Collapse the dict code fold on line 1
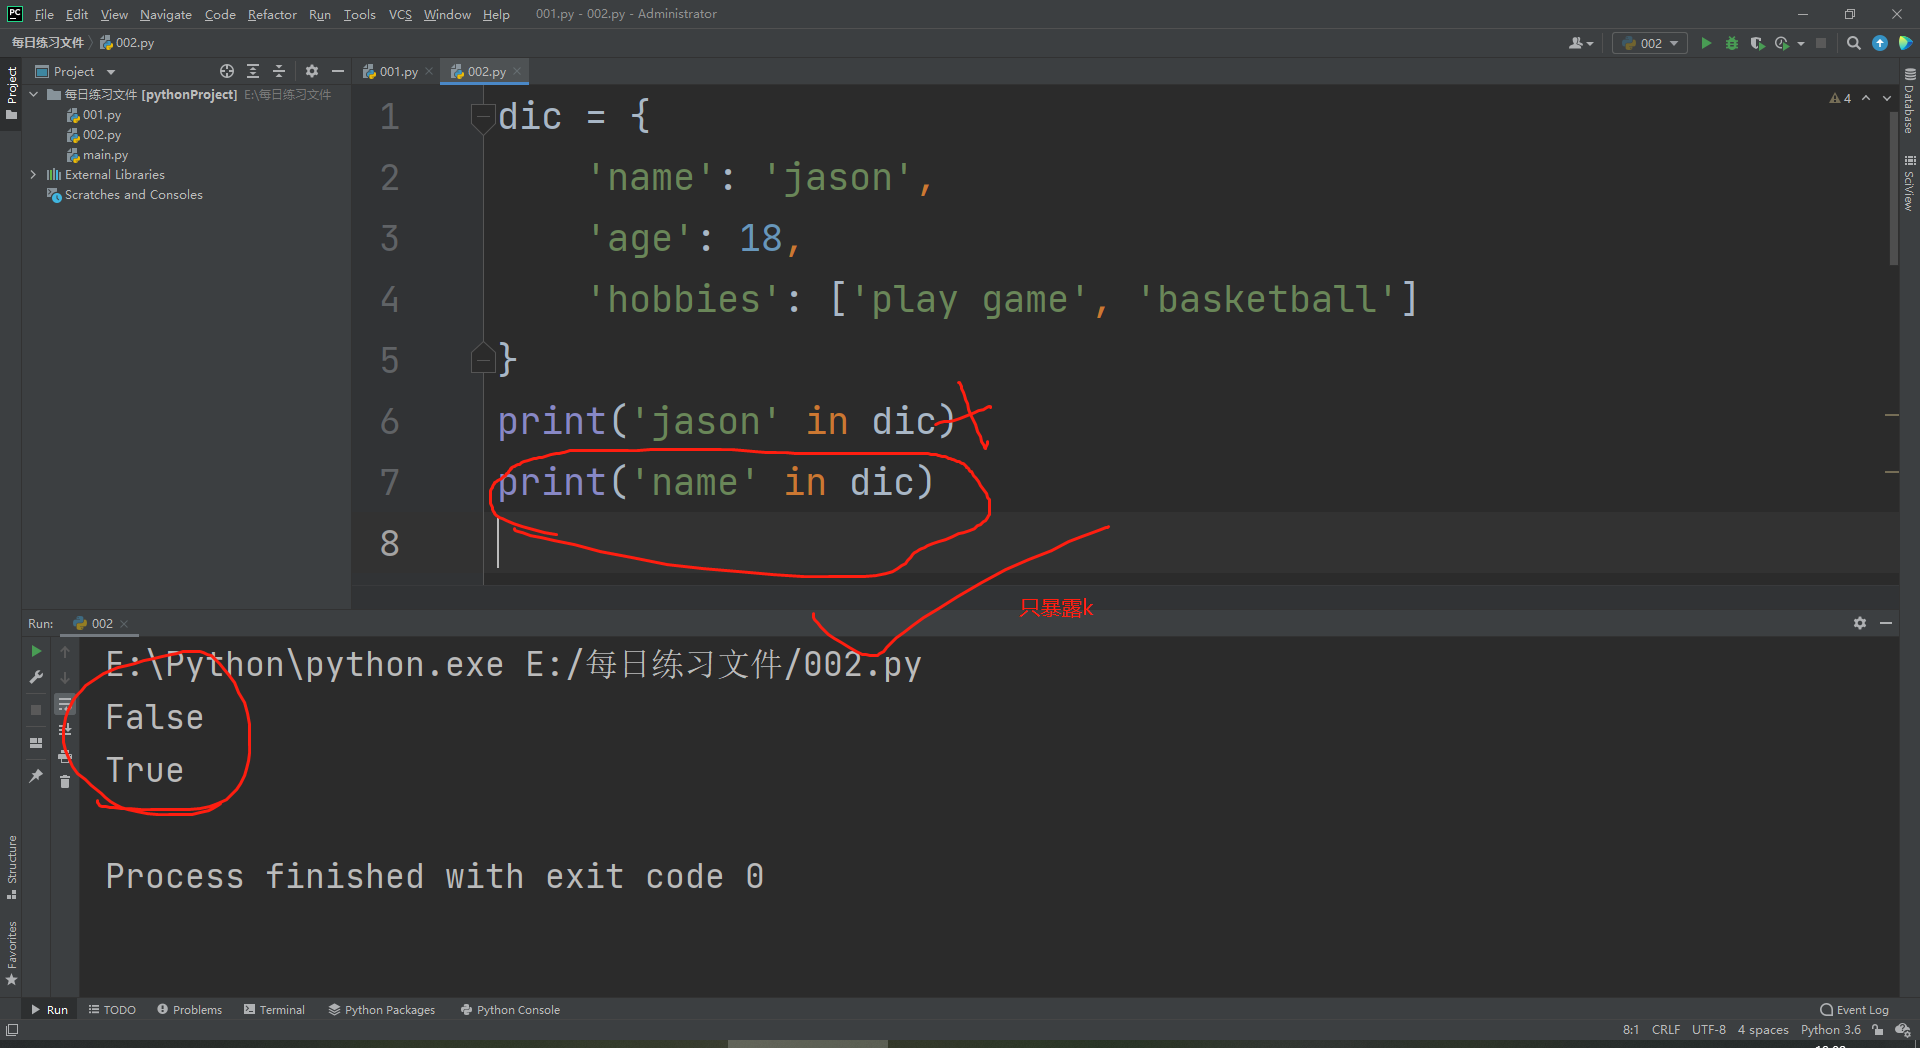Viewport: 1920px width, 1048px height. (483, 117)
